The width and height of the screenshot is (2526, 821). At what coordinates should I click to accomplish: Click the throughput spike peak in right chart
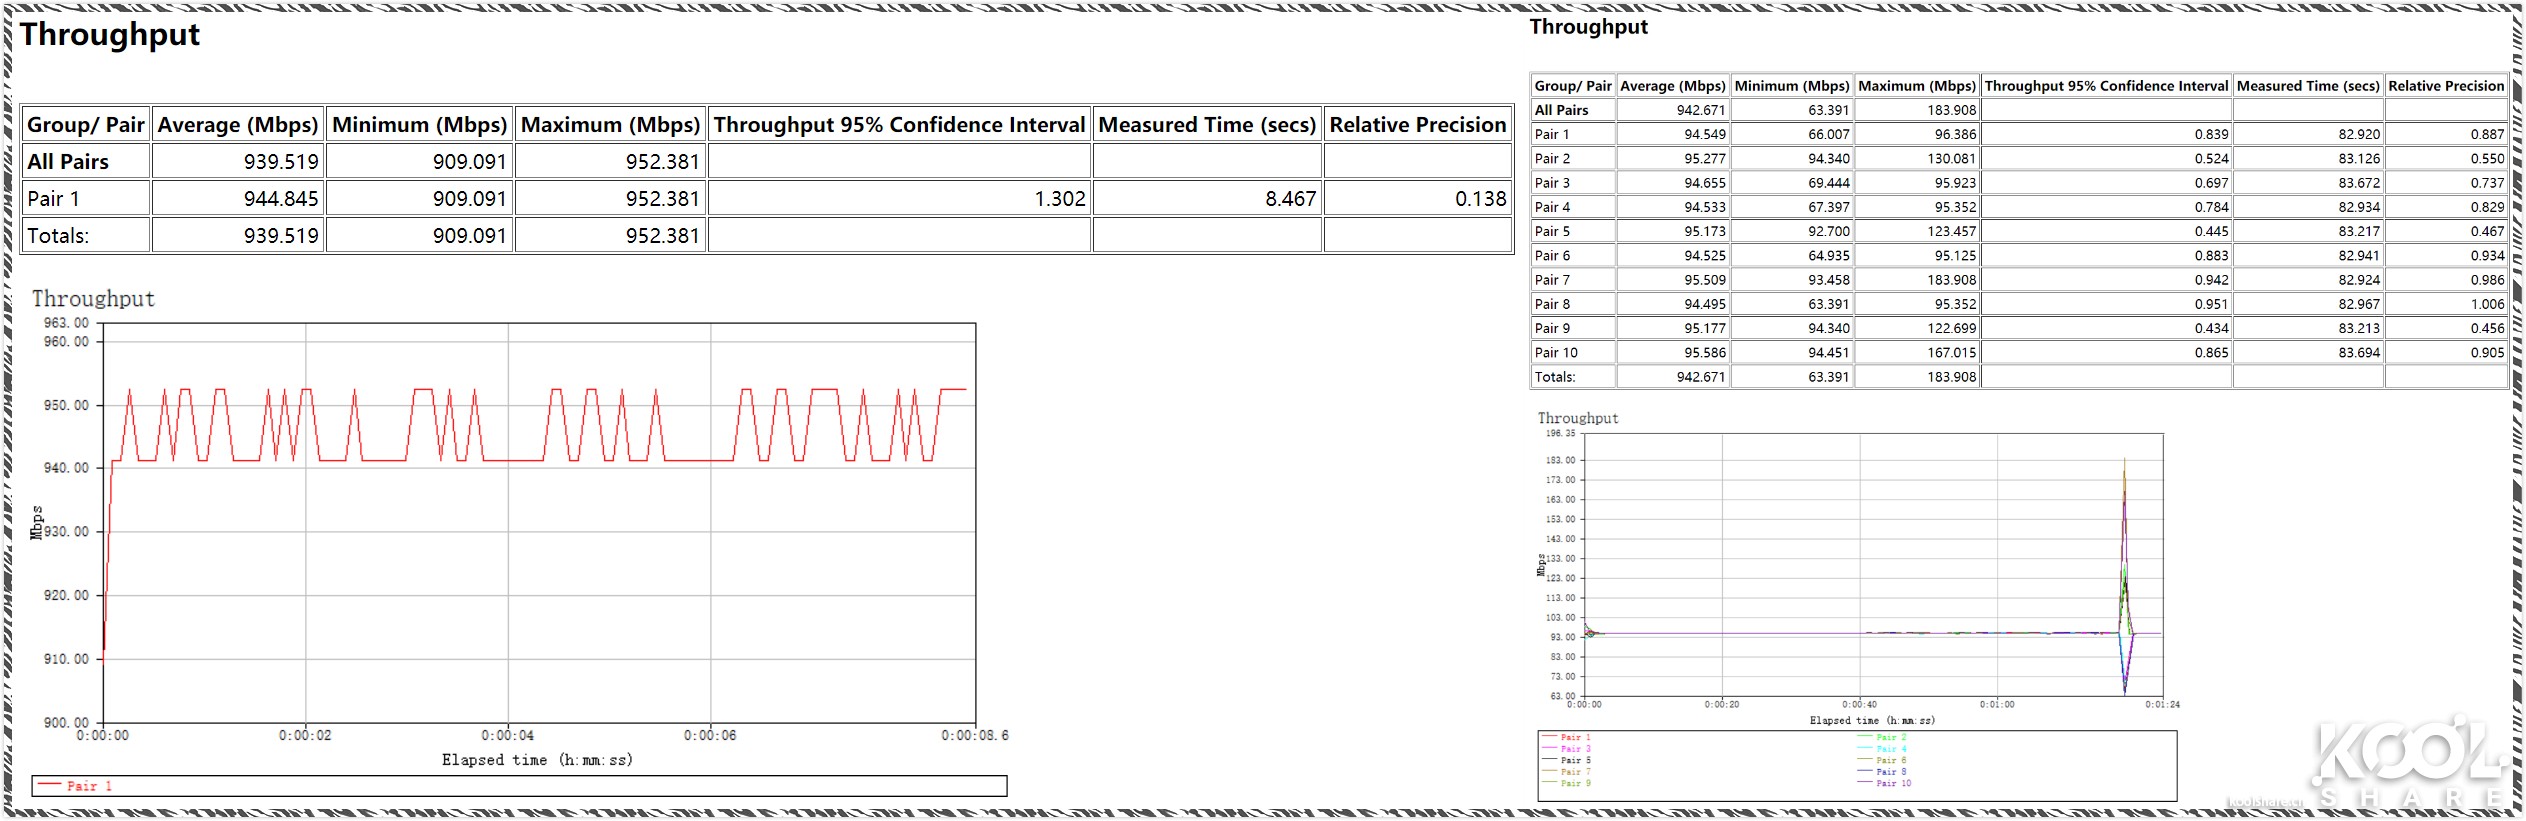(2124, 460)
